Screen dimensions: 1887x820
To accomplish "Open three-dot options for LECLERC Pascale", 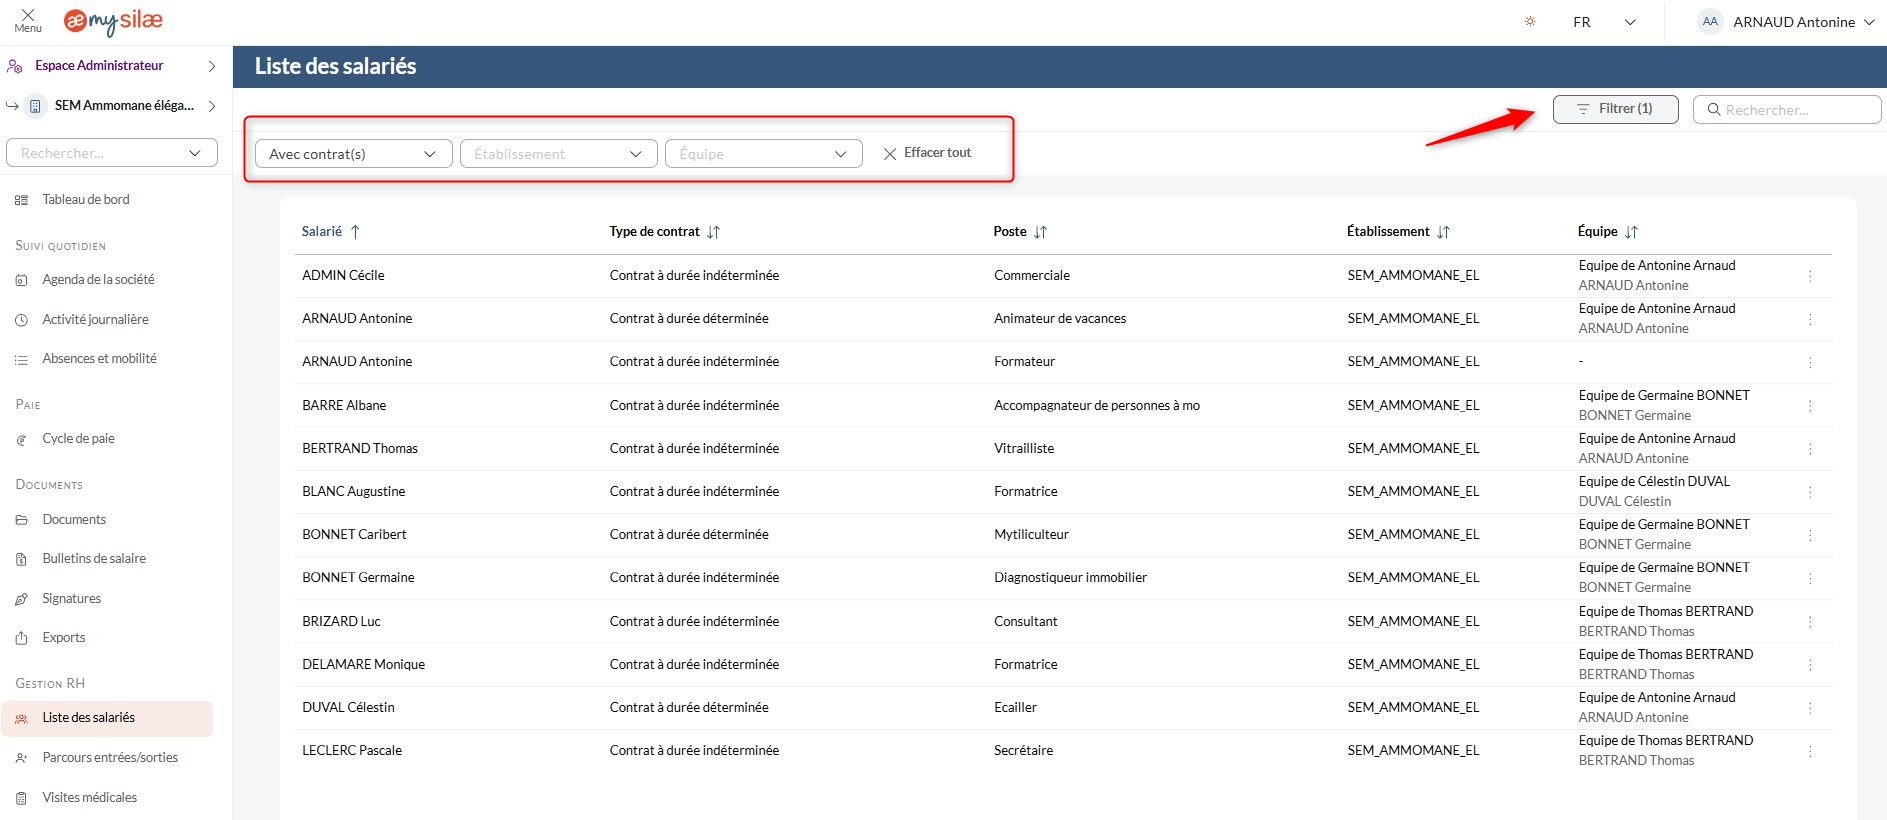I will 1809,751.
